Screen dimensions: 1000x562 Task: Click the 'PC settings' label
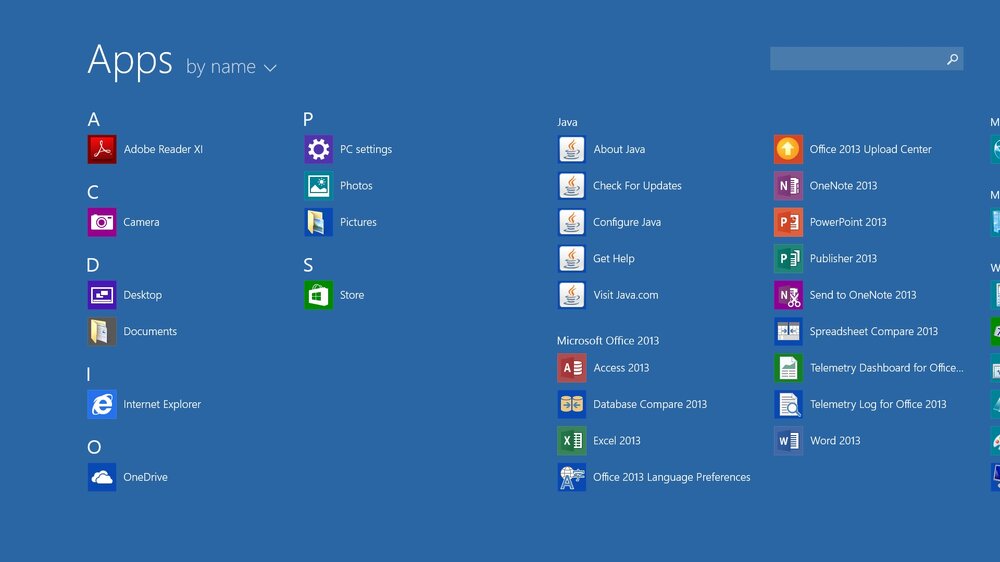tap(366, 149)
